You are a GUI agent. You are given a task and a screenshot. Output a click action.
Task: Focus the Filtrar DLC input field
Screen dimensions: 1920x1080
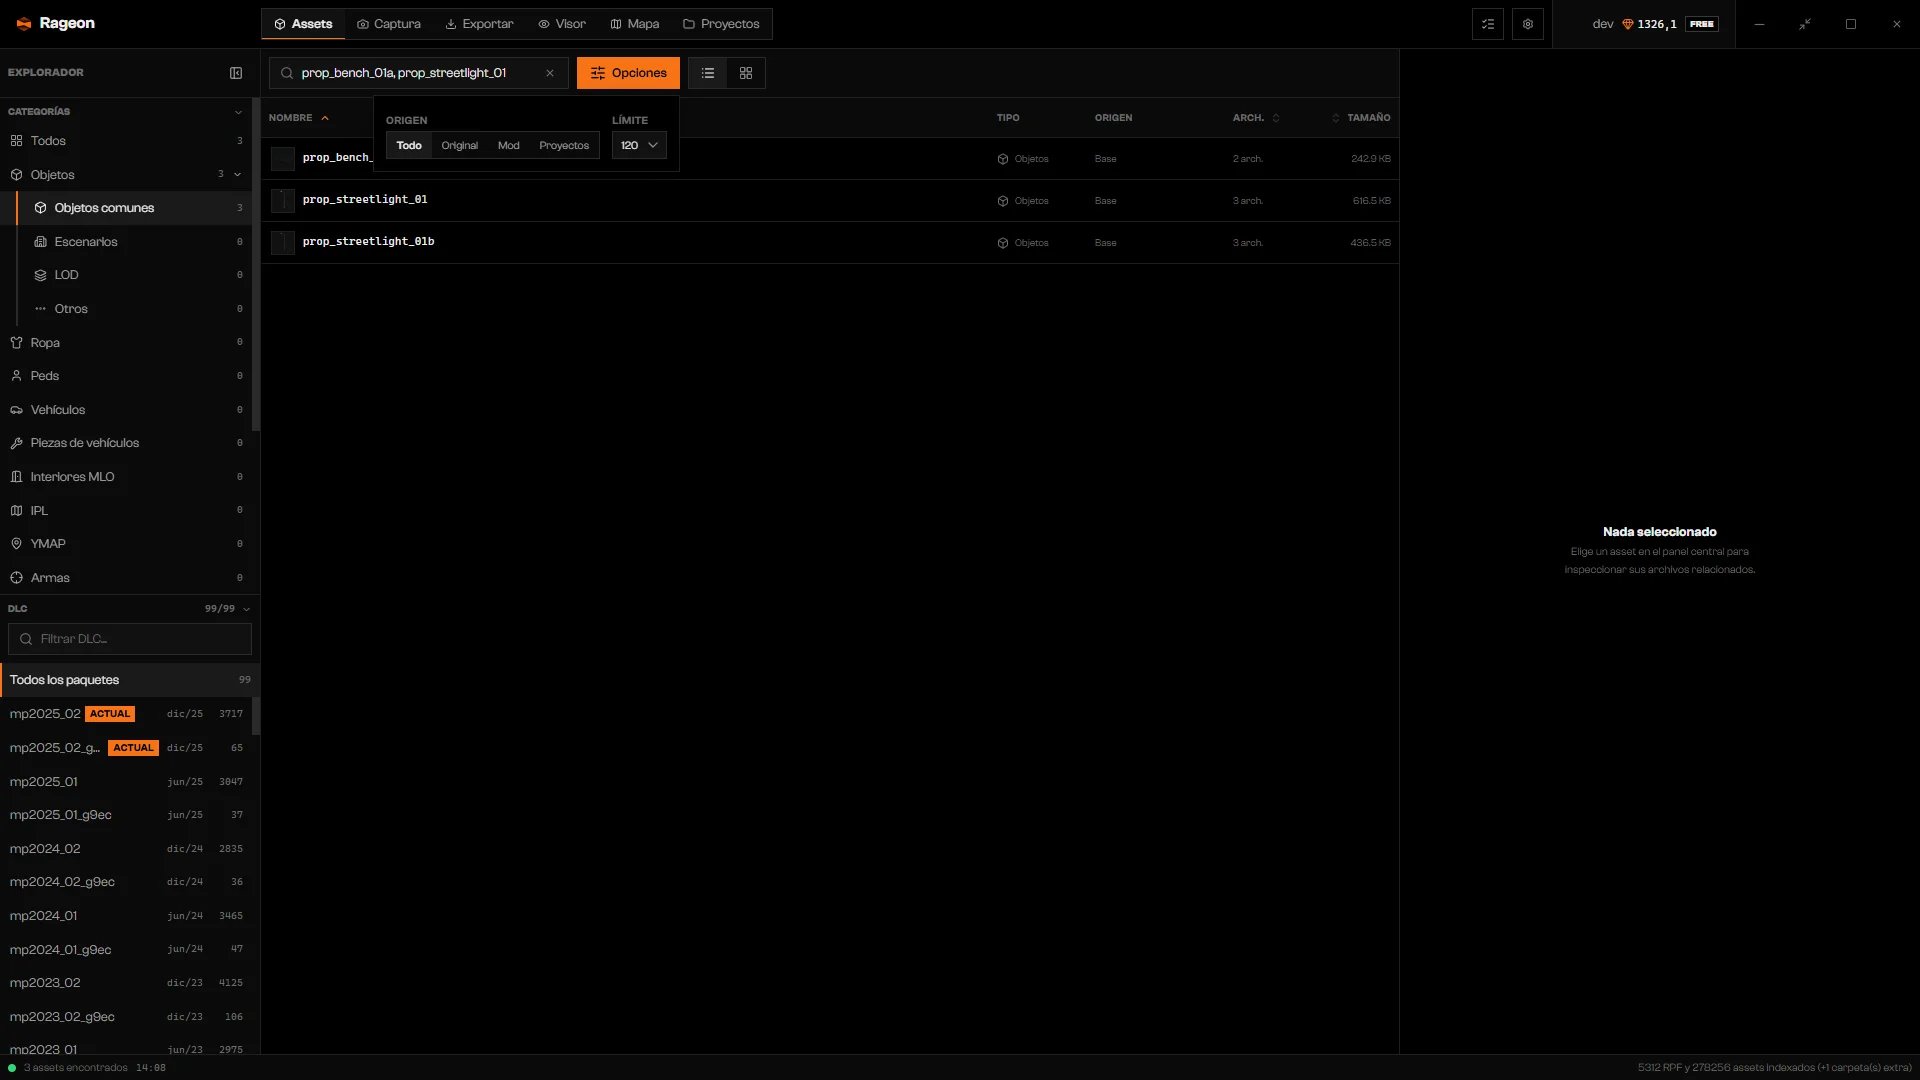click(x=130, y=639)
